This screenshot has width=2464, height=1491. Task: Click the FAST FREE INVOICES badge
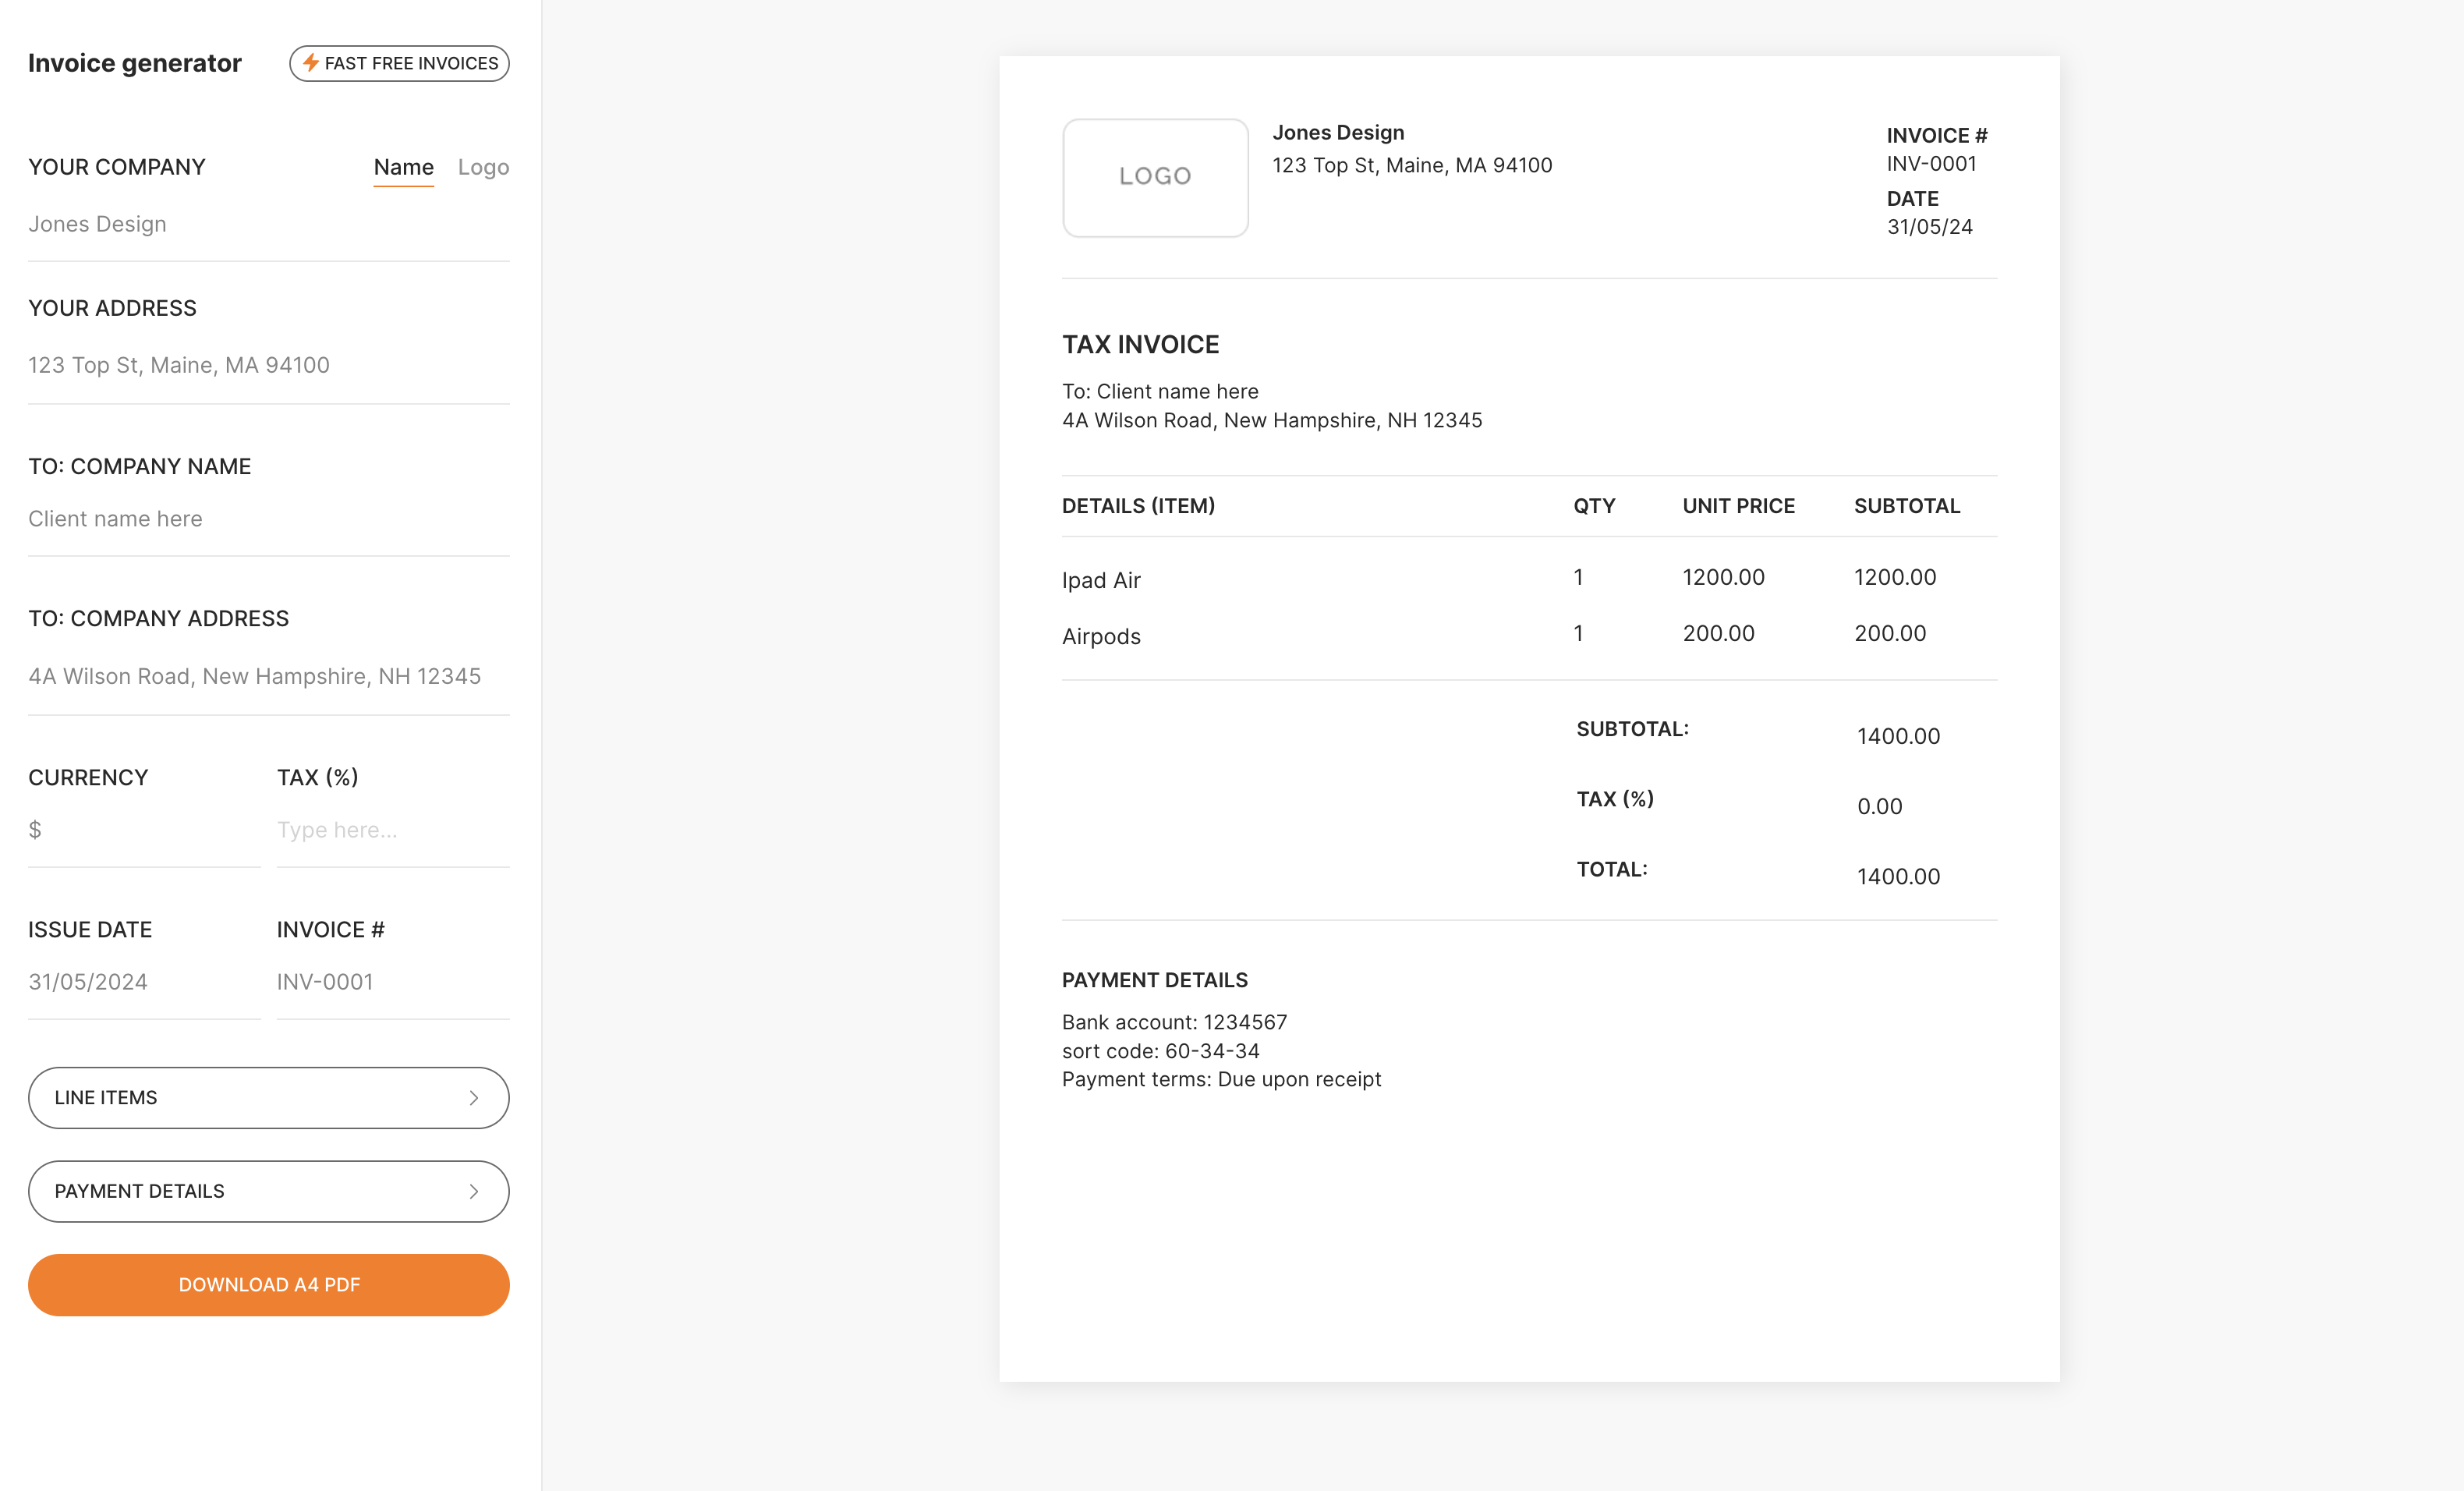399,63
